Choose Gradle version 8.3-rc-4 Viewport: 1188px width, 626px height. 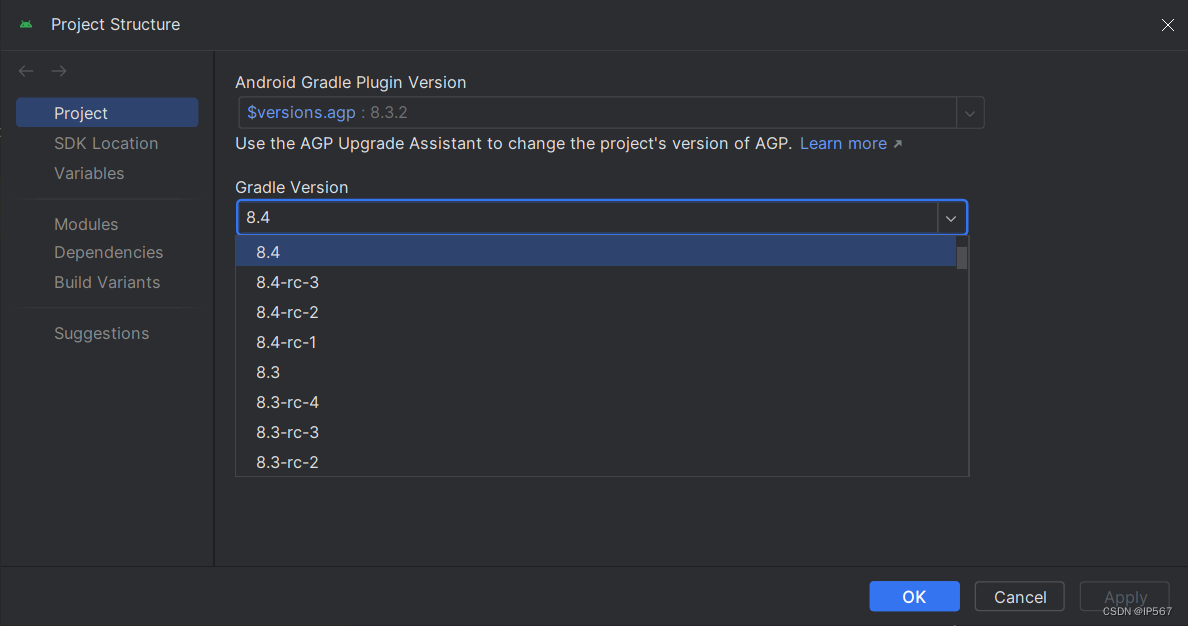[x=596, y=402]
